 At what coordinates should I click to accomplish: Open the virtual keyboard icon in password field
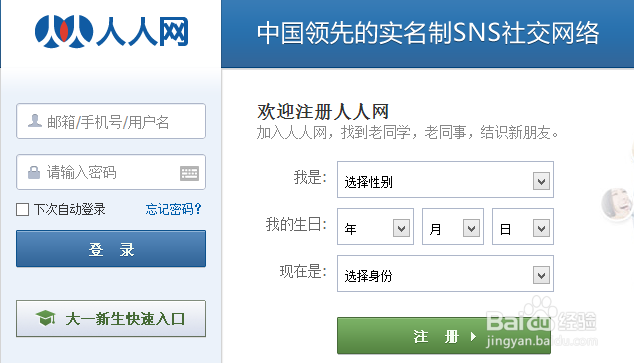pos(189,173)
